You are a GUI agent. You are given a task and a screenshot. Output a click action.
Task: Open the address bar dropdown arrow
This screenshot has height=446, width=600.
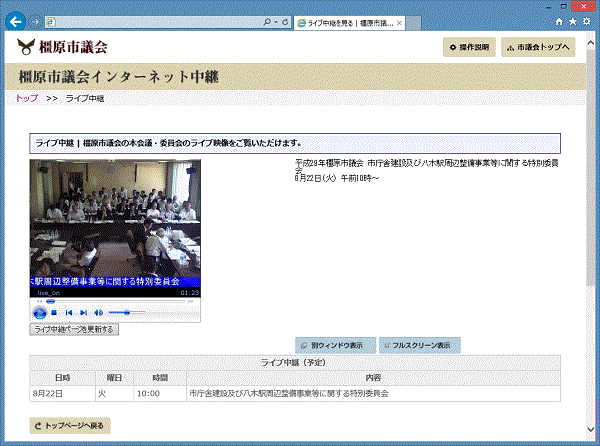click(276, 22)
